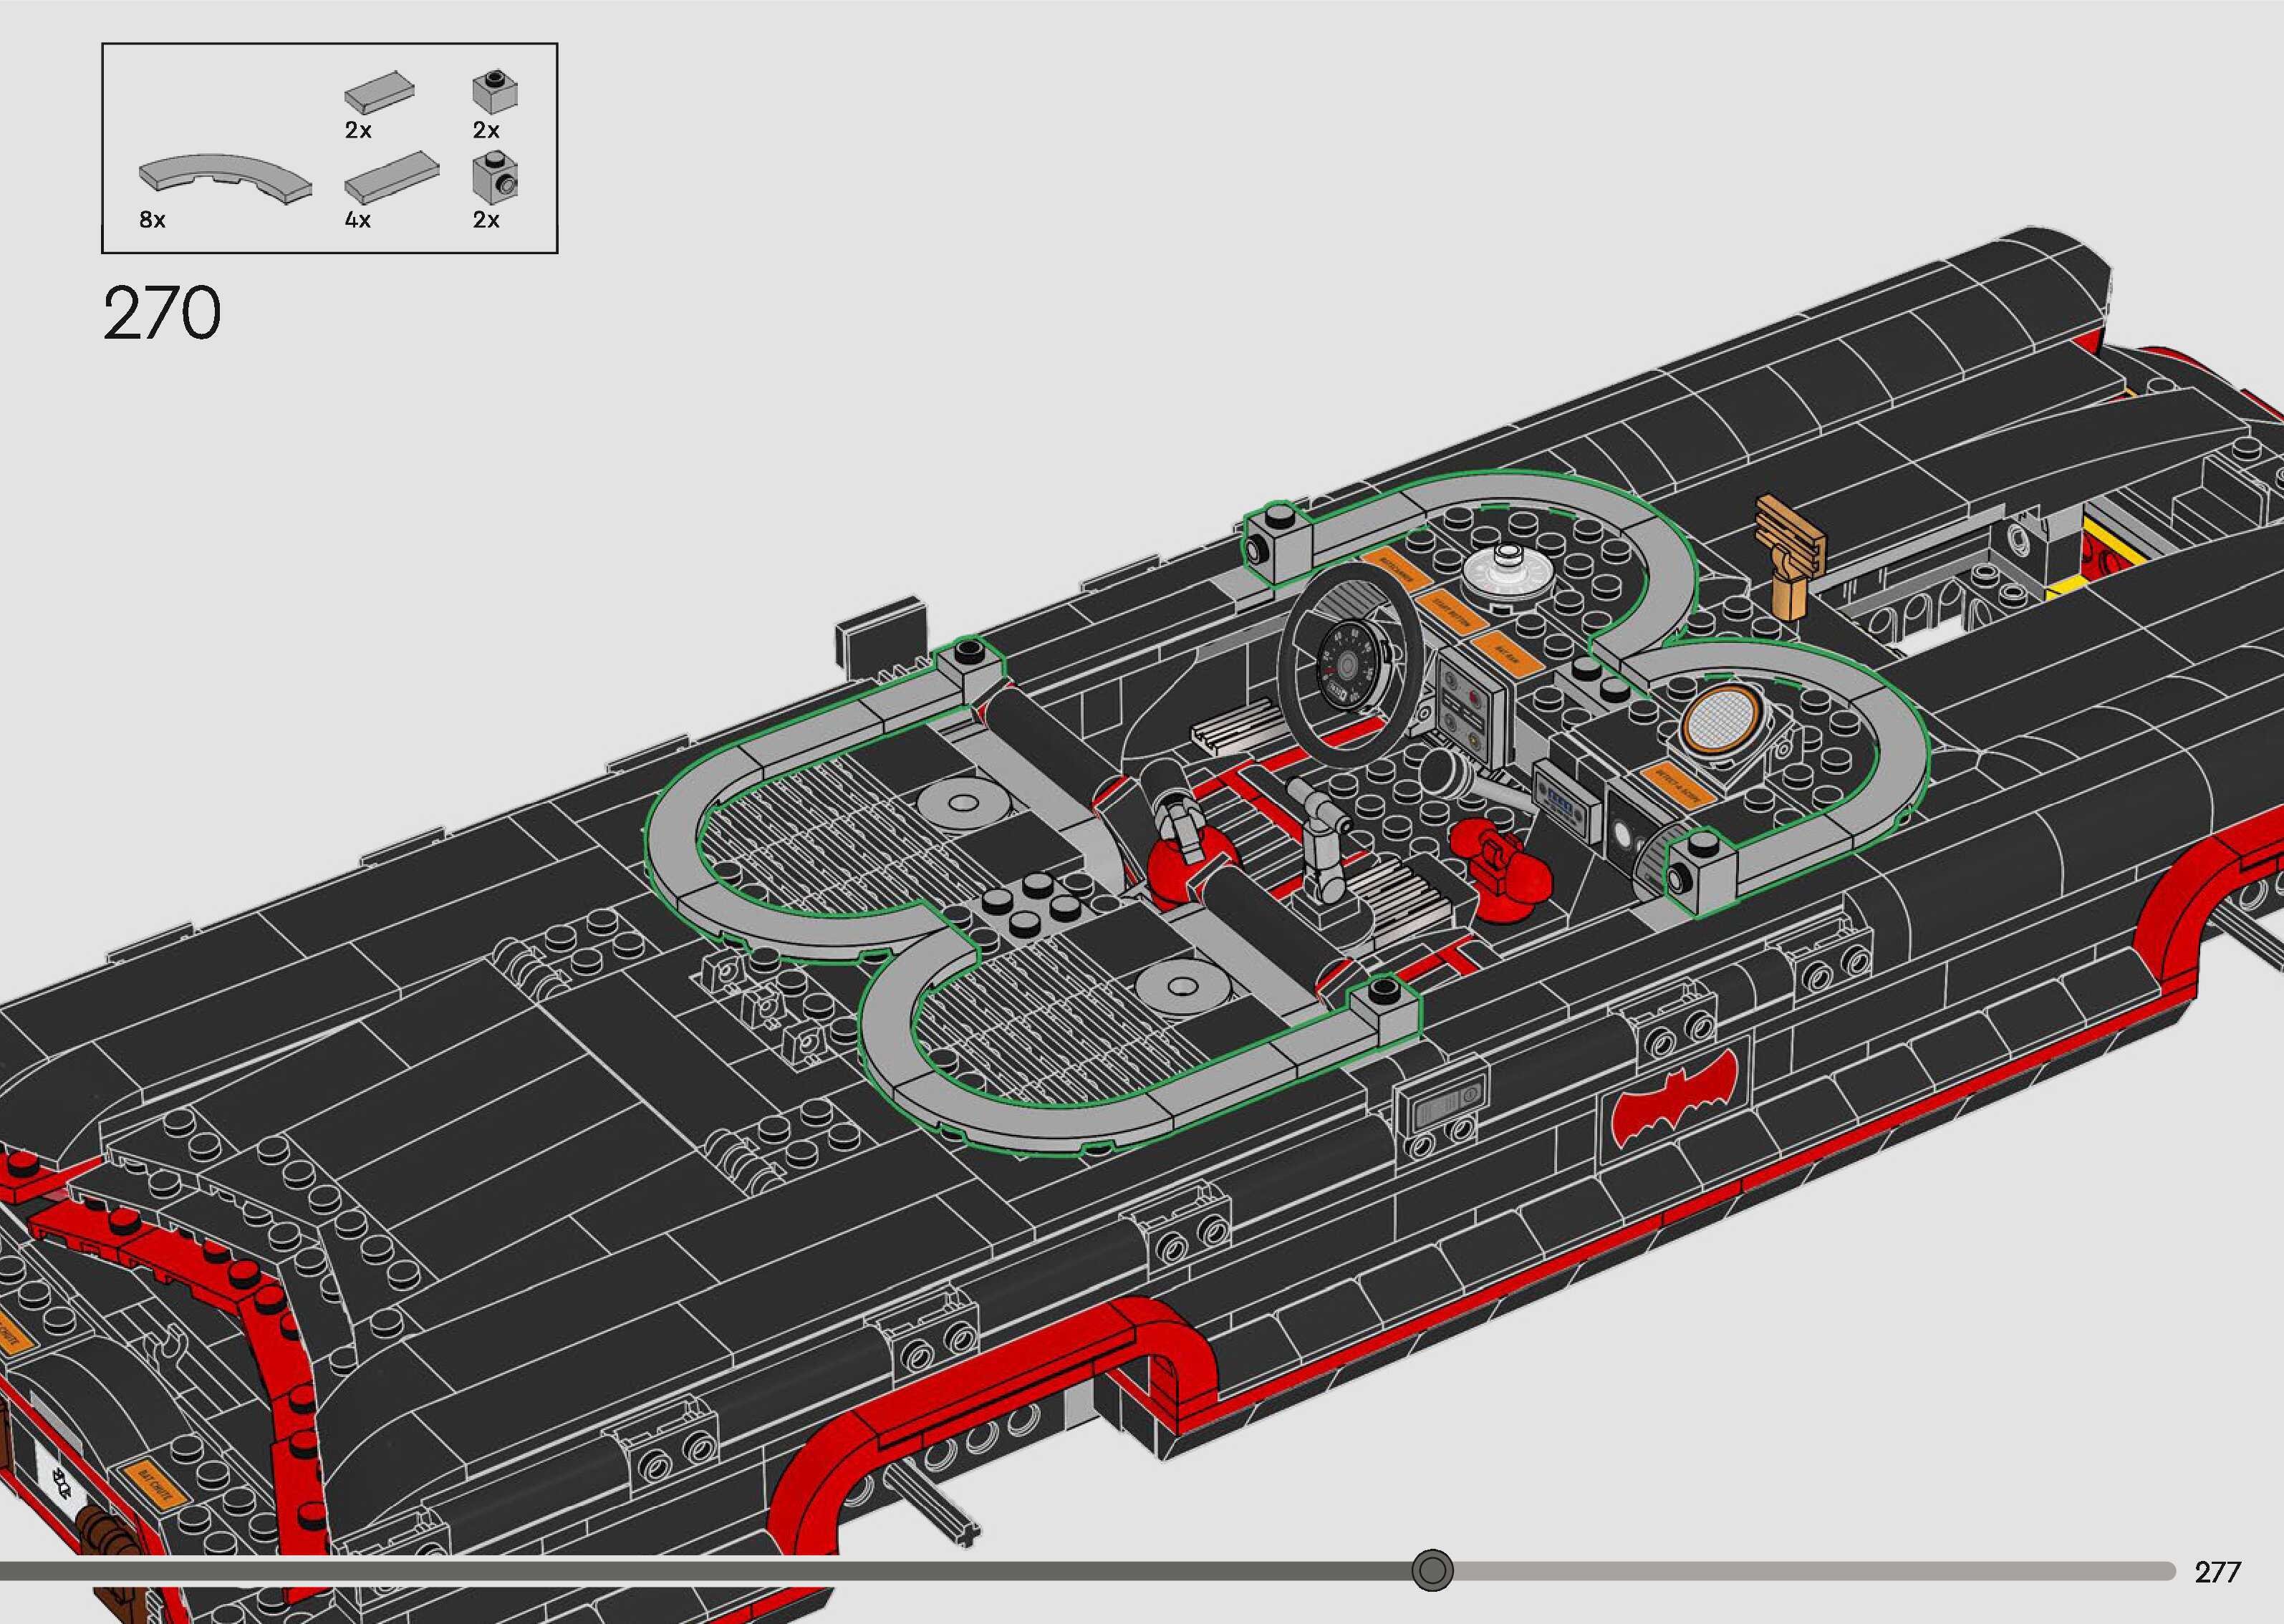Screen dimensions: 2284x1624
Task: Select the long gray tile labeled 4x
Action: 391,178
